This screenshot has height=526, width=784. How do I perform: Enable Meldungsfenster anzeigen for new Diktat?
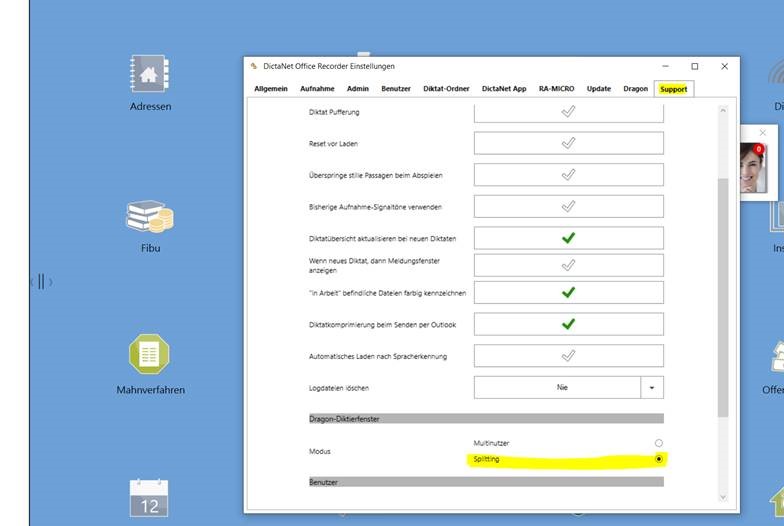point(568,265)
